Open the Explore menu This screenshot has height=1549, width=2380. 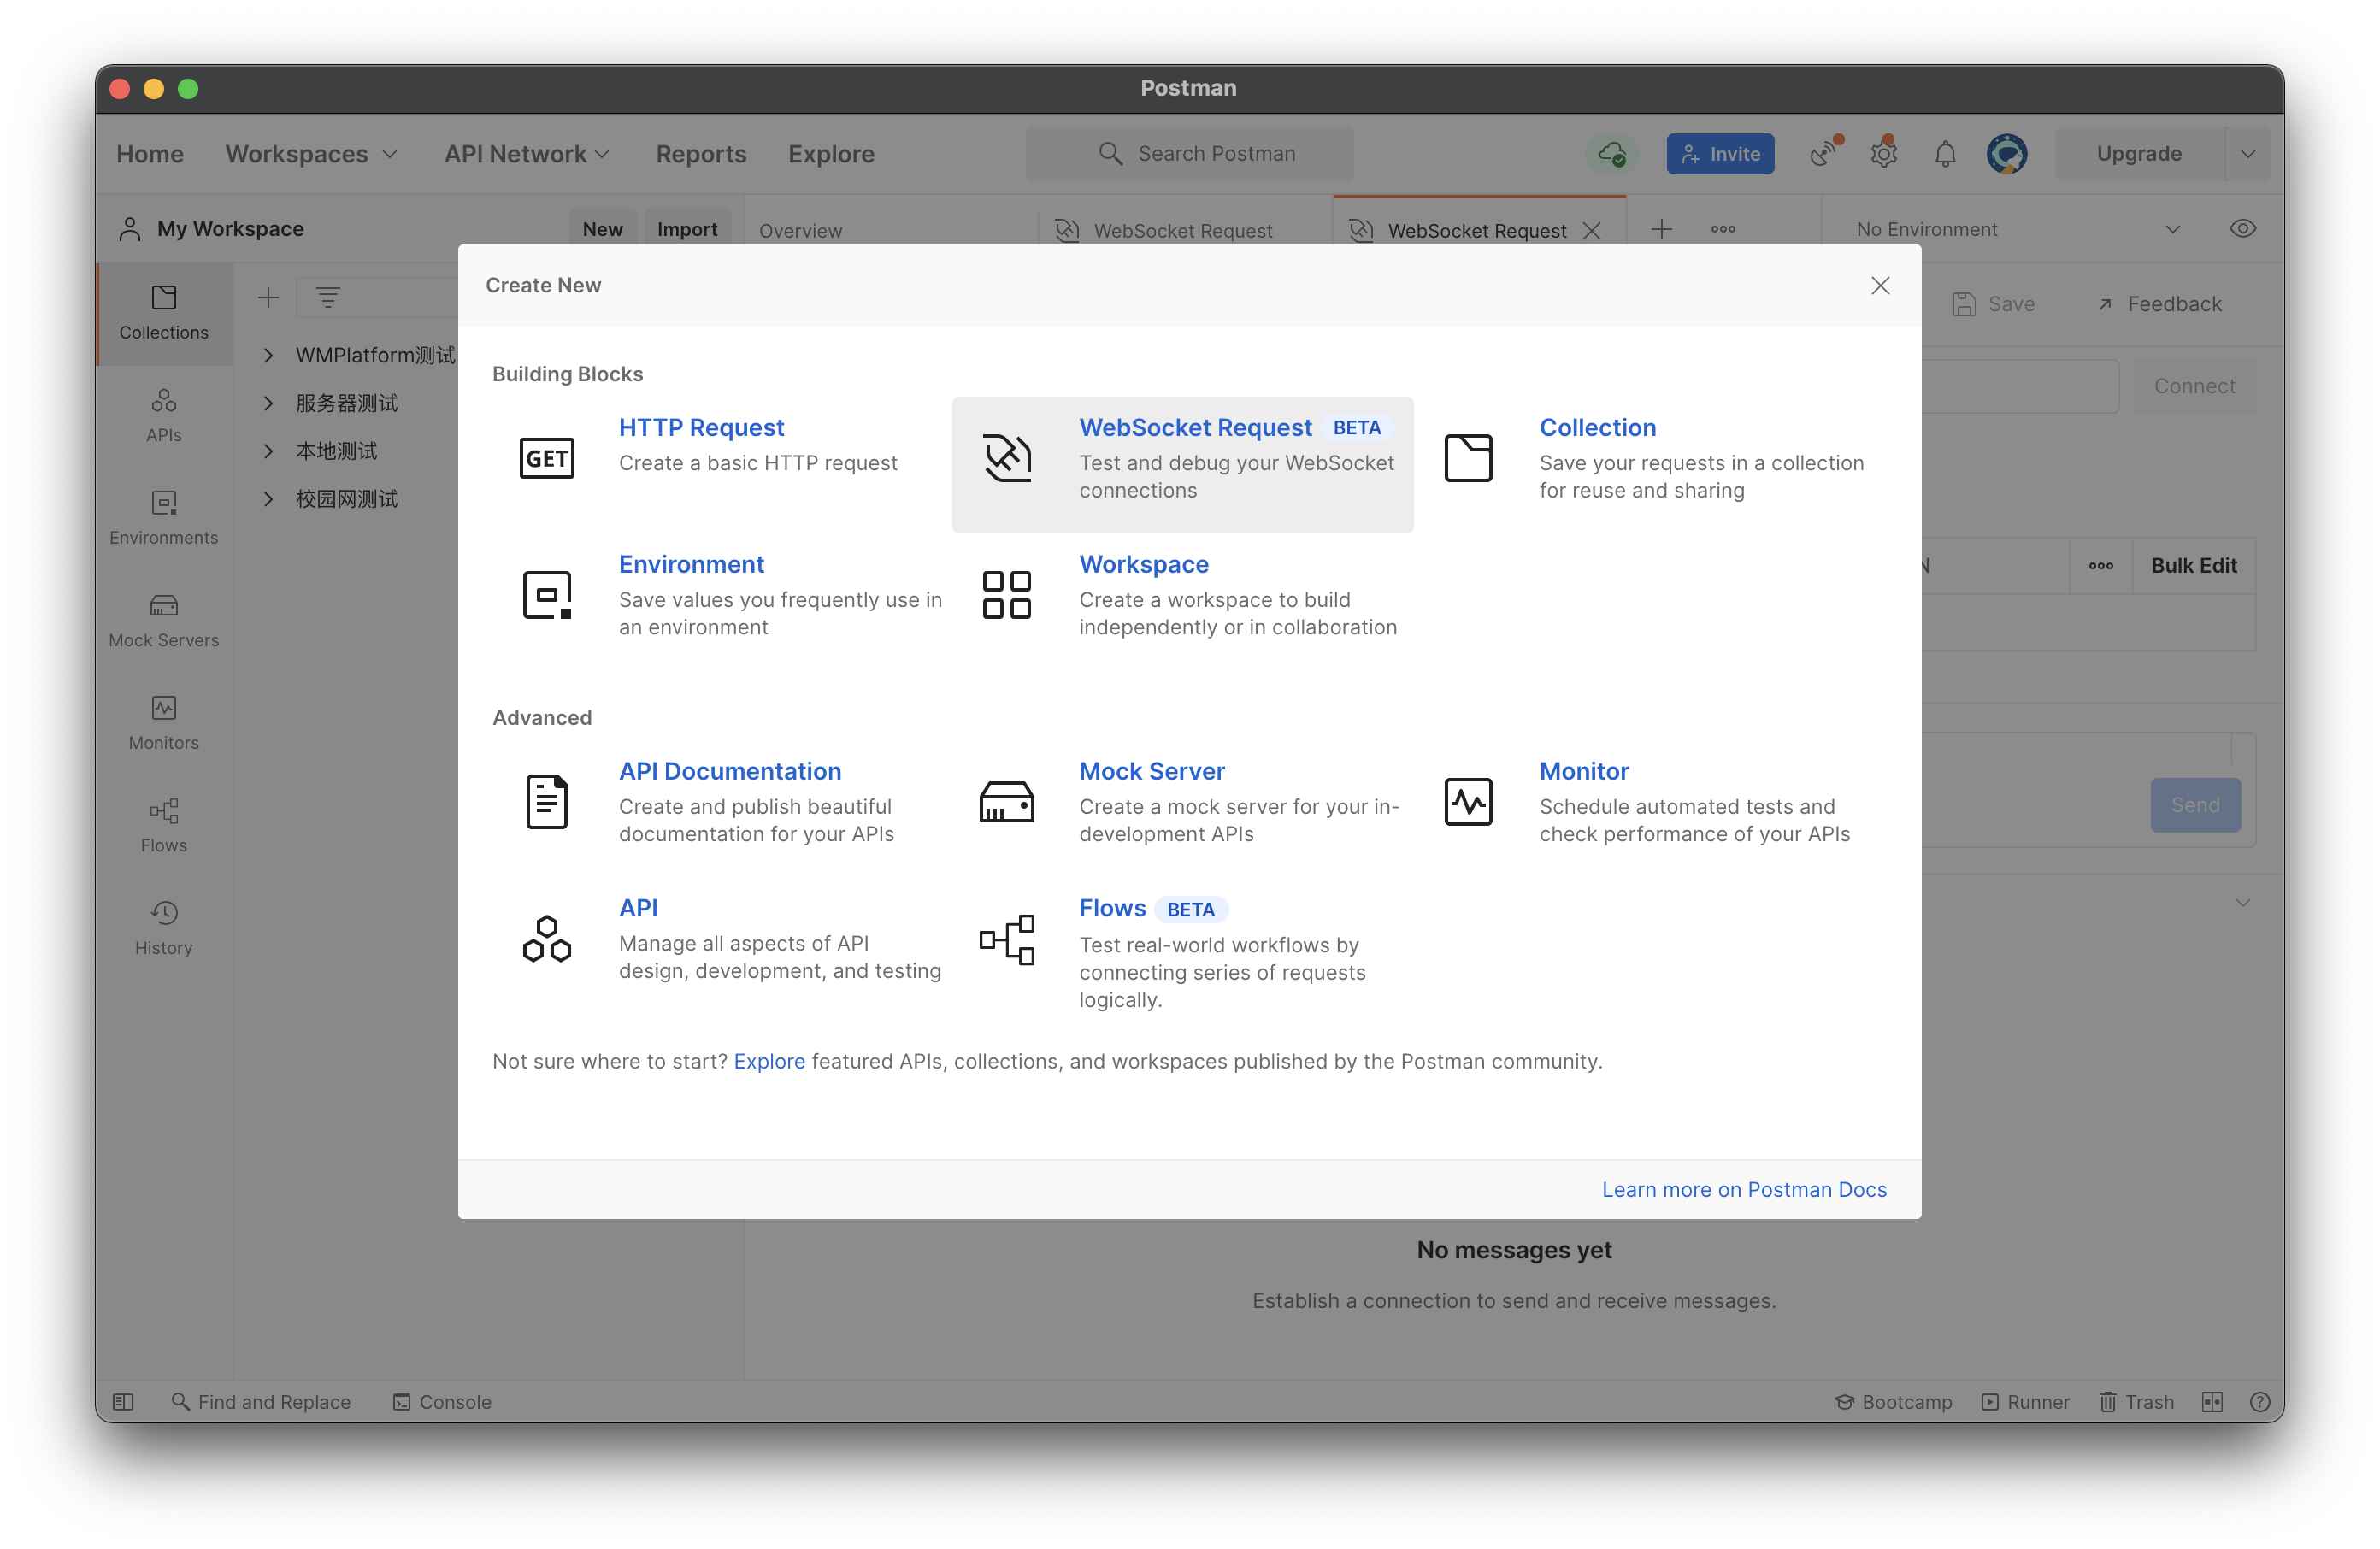coord(831,154)
